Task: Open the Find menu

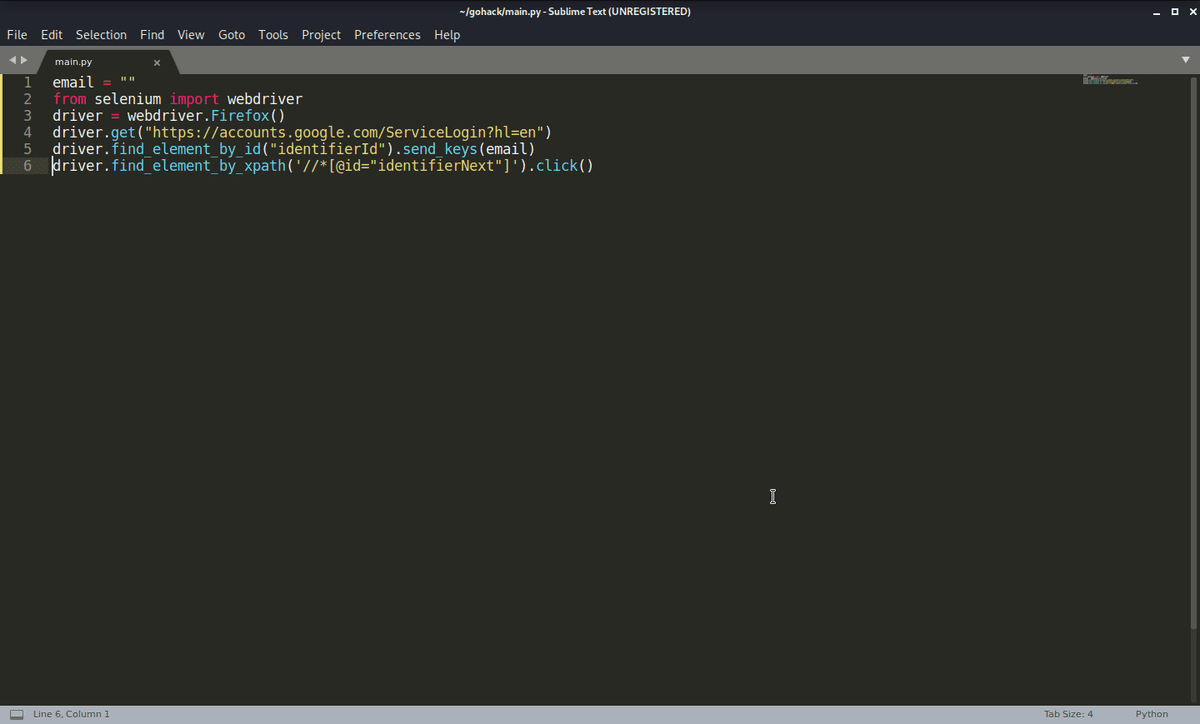Action: pyautogui.click(x=152, y=34)
